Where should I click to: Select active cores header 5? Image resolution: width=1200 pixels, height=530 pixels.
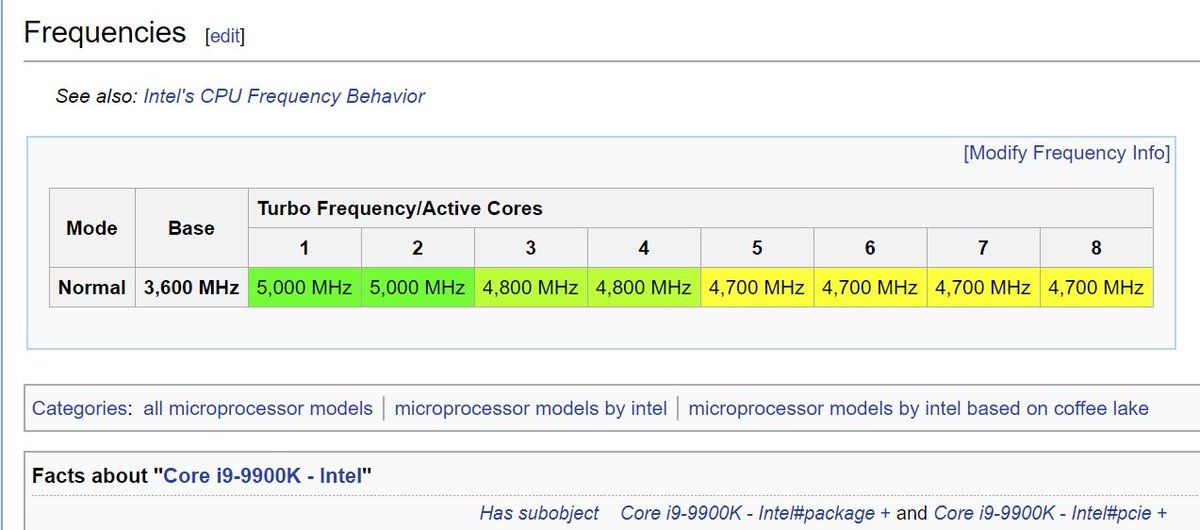757,248
